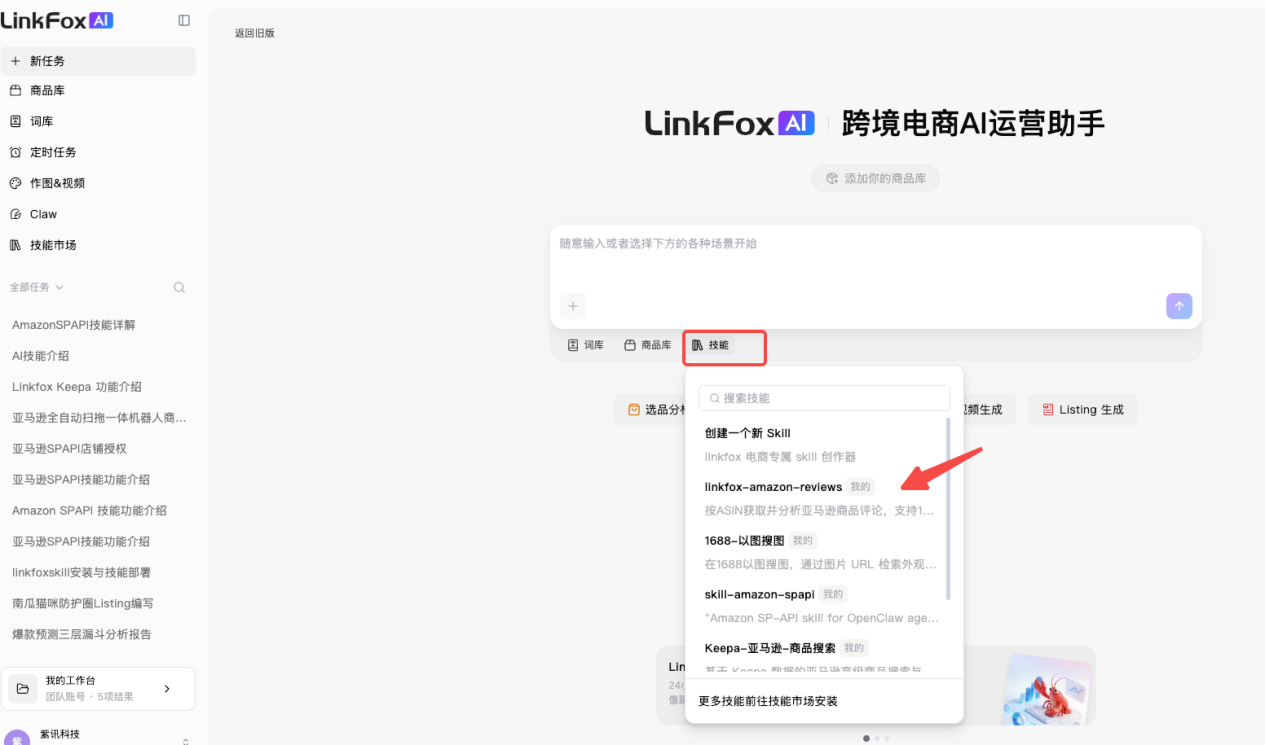Toggle the 技能 skills chip
This screenshot has width=1265, height=745.
point(710,345)
